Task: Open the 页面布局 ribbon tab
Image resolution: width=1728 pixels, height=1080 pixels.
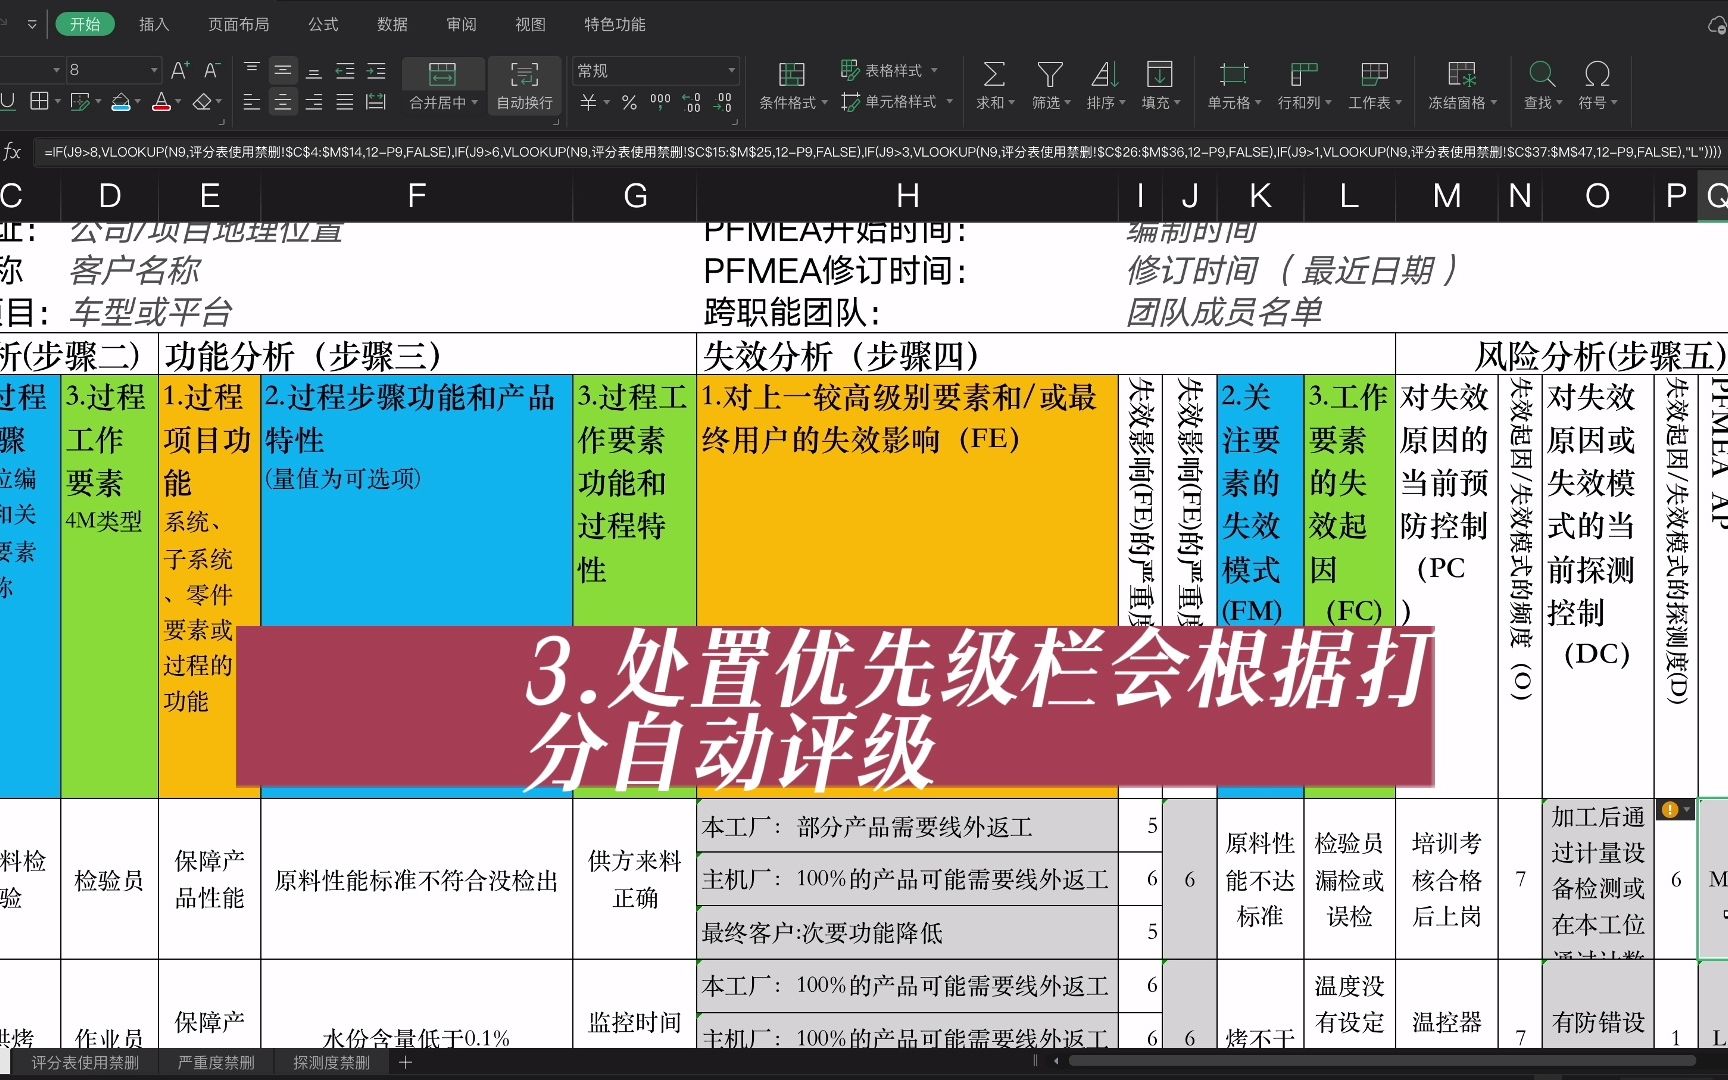Action: click(238, 24)
